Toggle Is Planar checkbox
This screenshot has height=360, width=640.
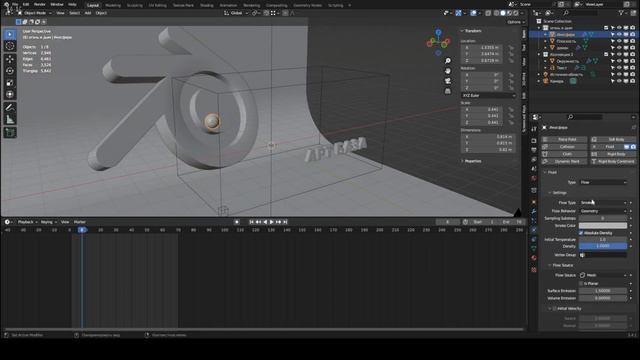(581, 283)
